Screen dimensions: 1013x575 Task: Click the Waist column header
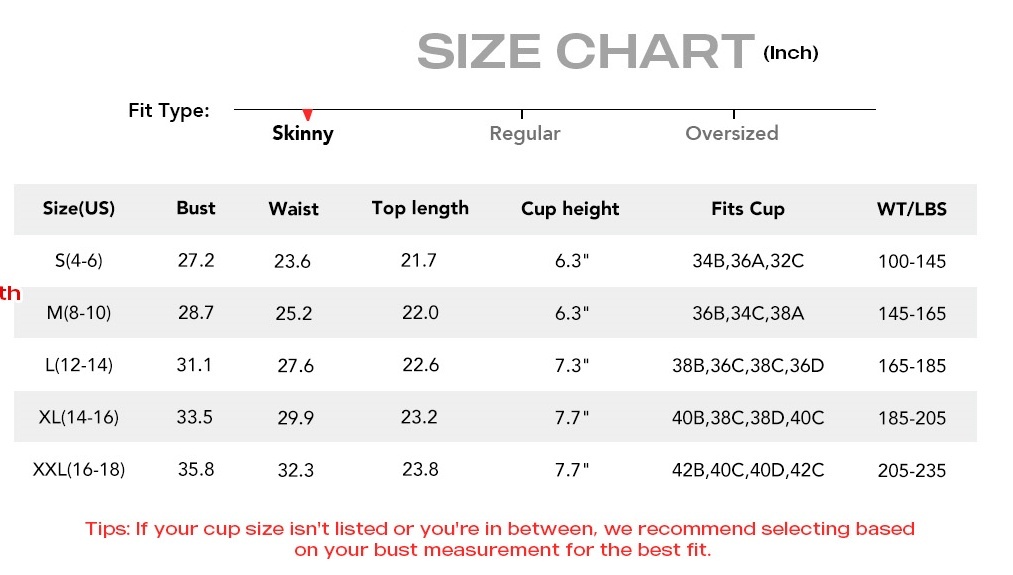pos(294,209)
